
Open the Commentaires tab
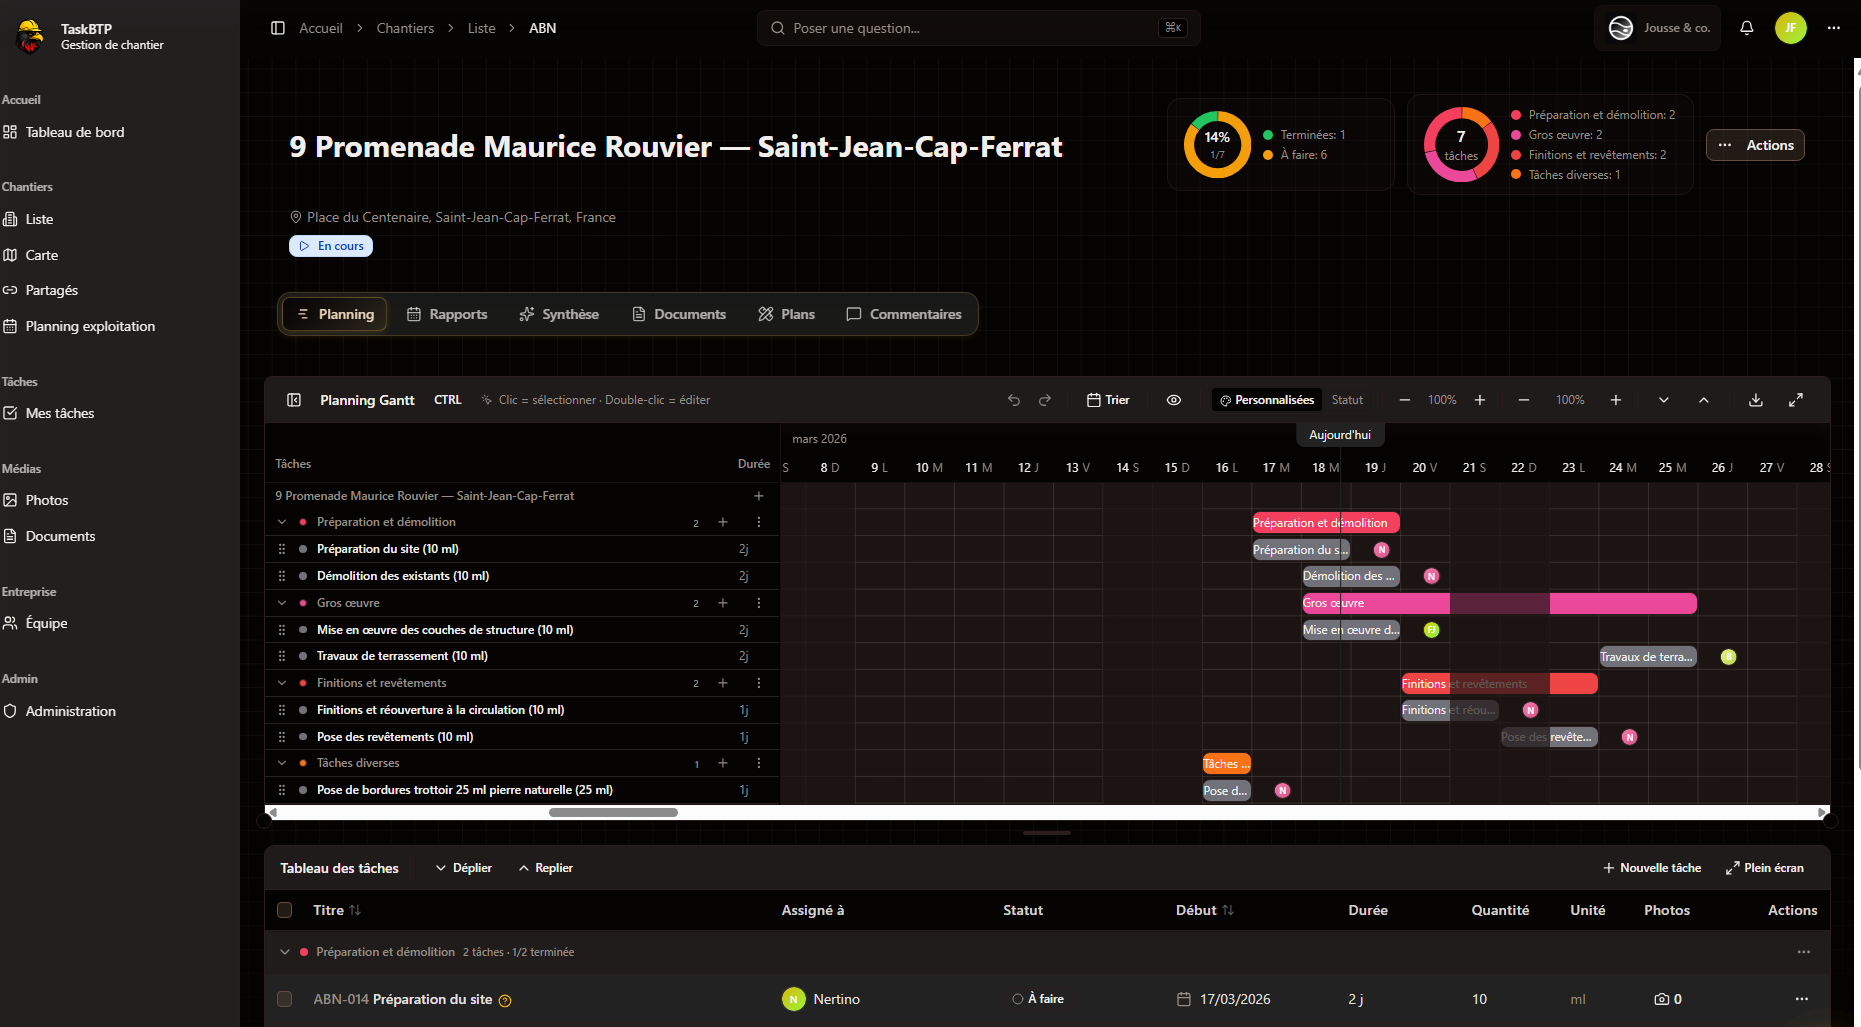[904, 314]
